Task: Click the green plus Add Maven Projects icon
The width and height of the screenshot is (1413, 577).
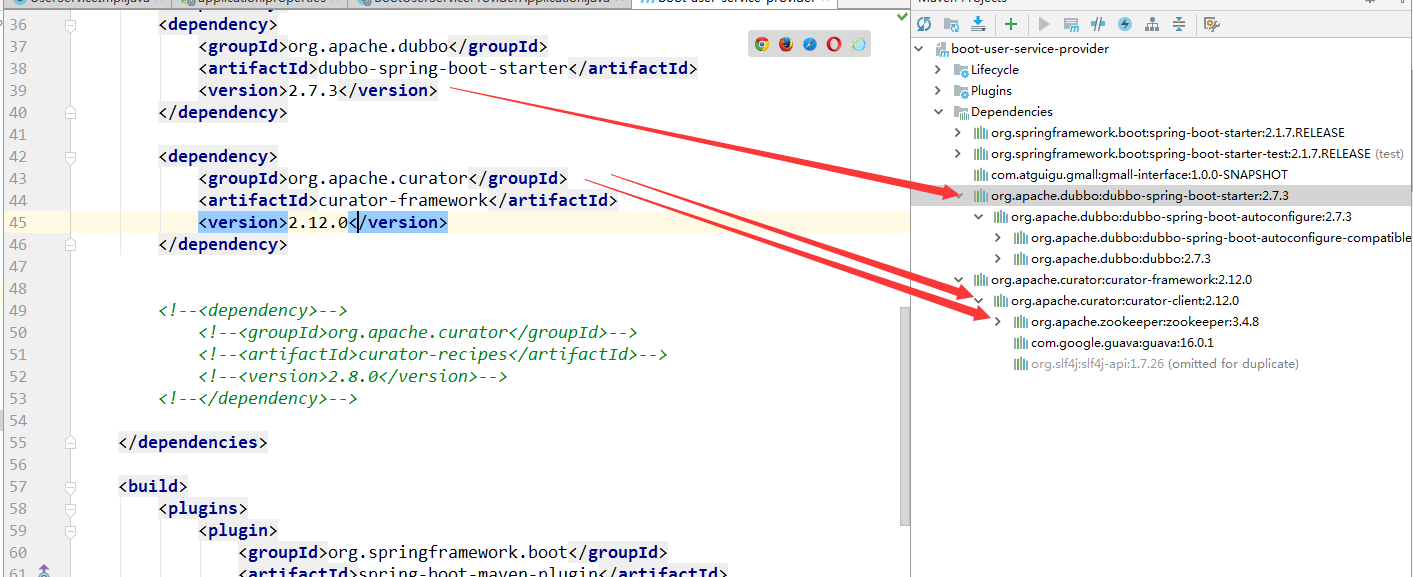Action: (1011, 24)
